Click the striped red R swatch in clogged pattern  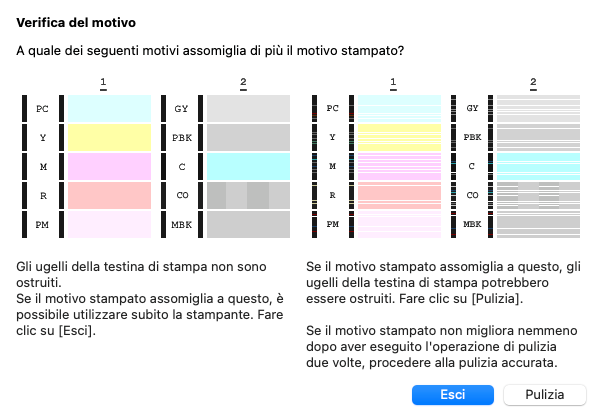click(398, 194)
